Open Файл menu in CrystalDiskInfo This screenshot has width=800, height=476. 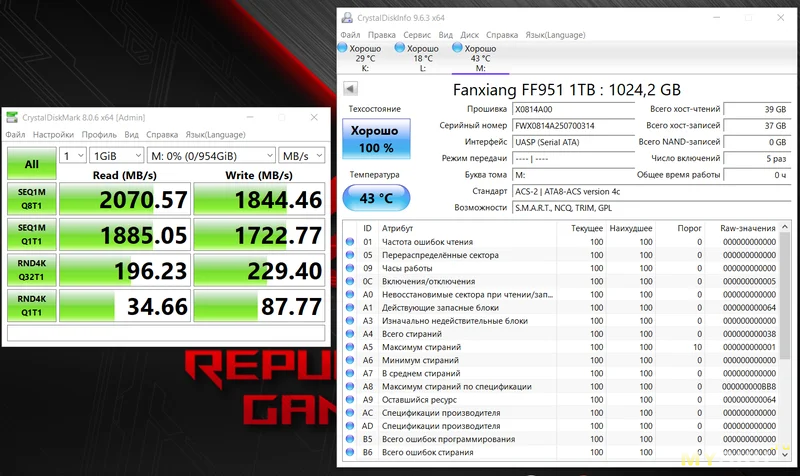pos(351,35)
